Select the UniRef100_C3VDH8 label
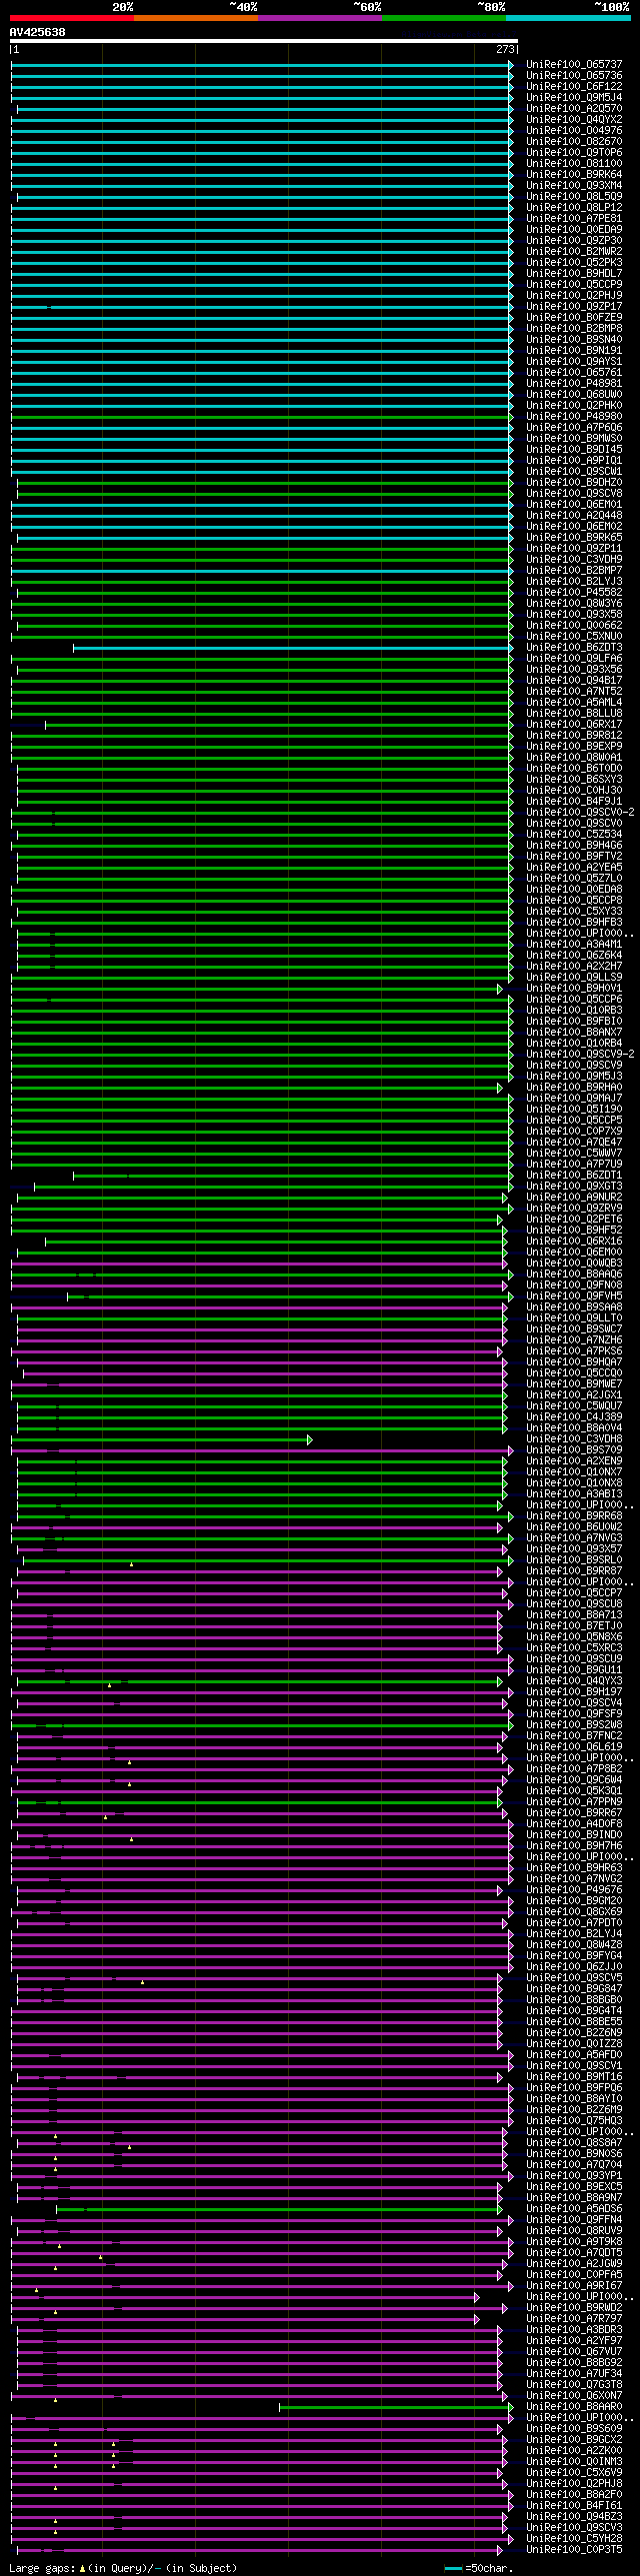The height and width of the screenshot is (2576, 640). click(x=574, y=1440)
